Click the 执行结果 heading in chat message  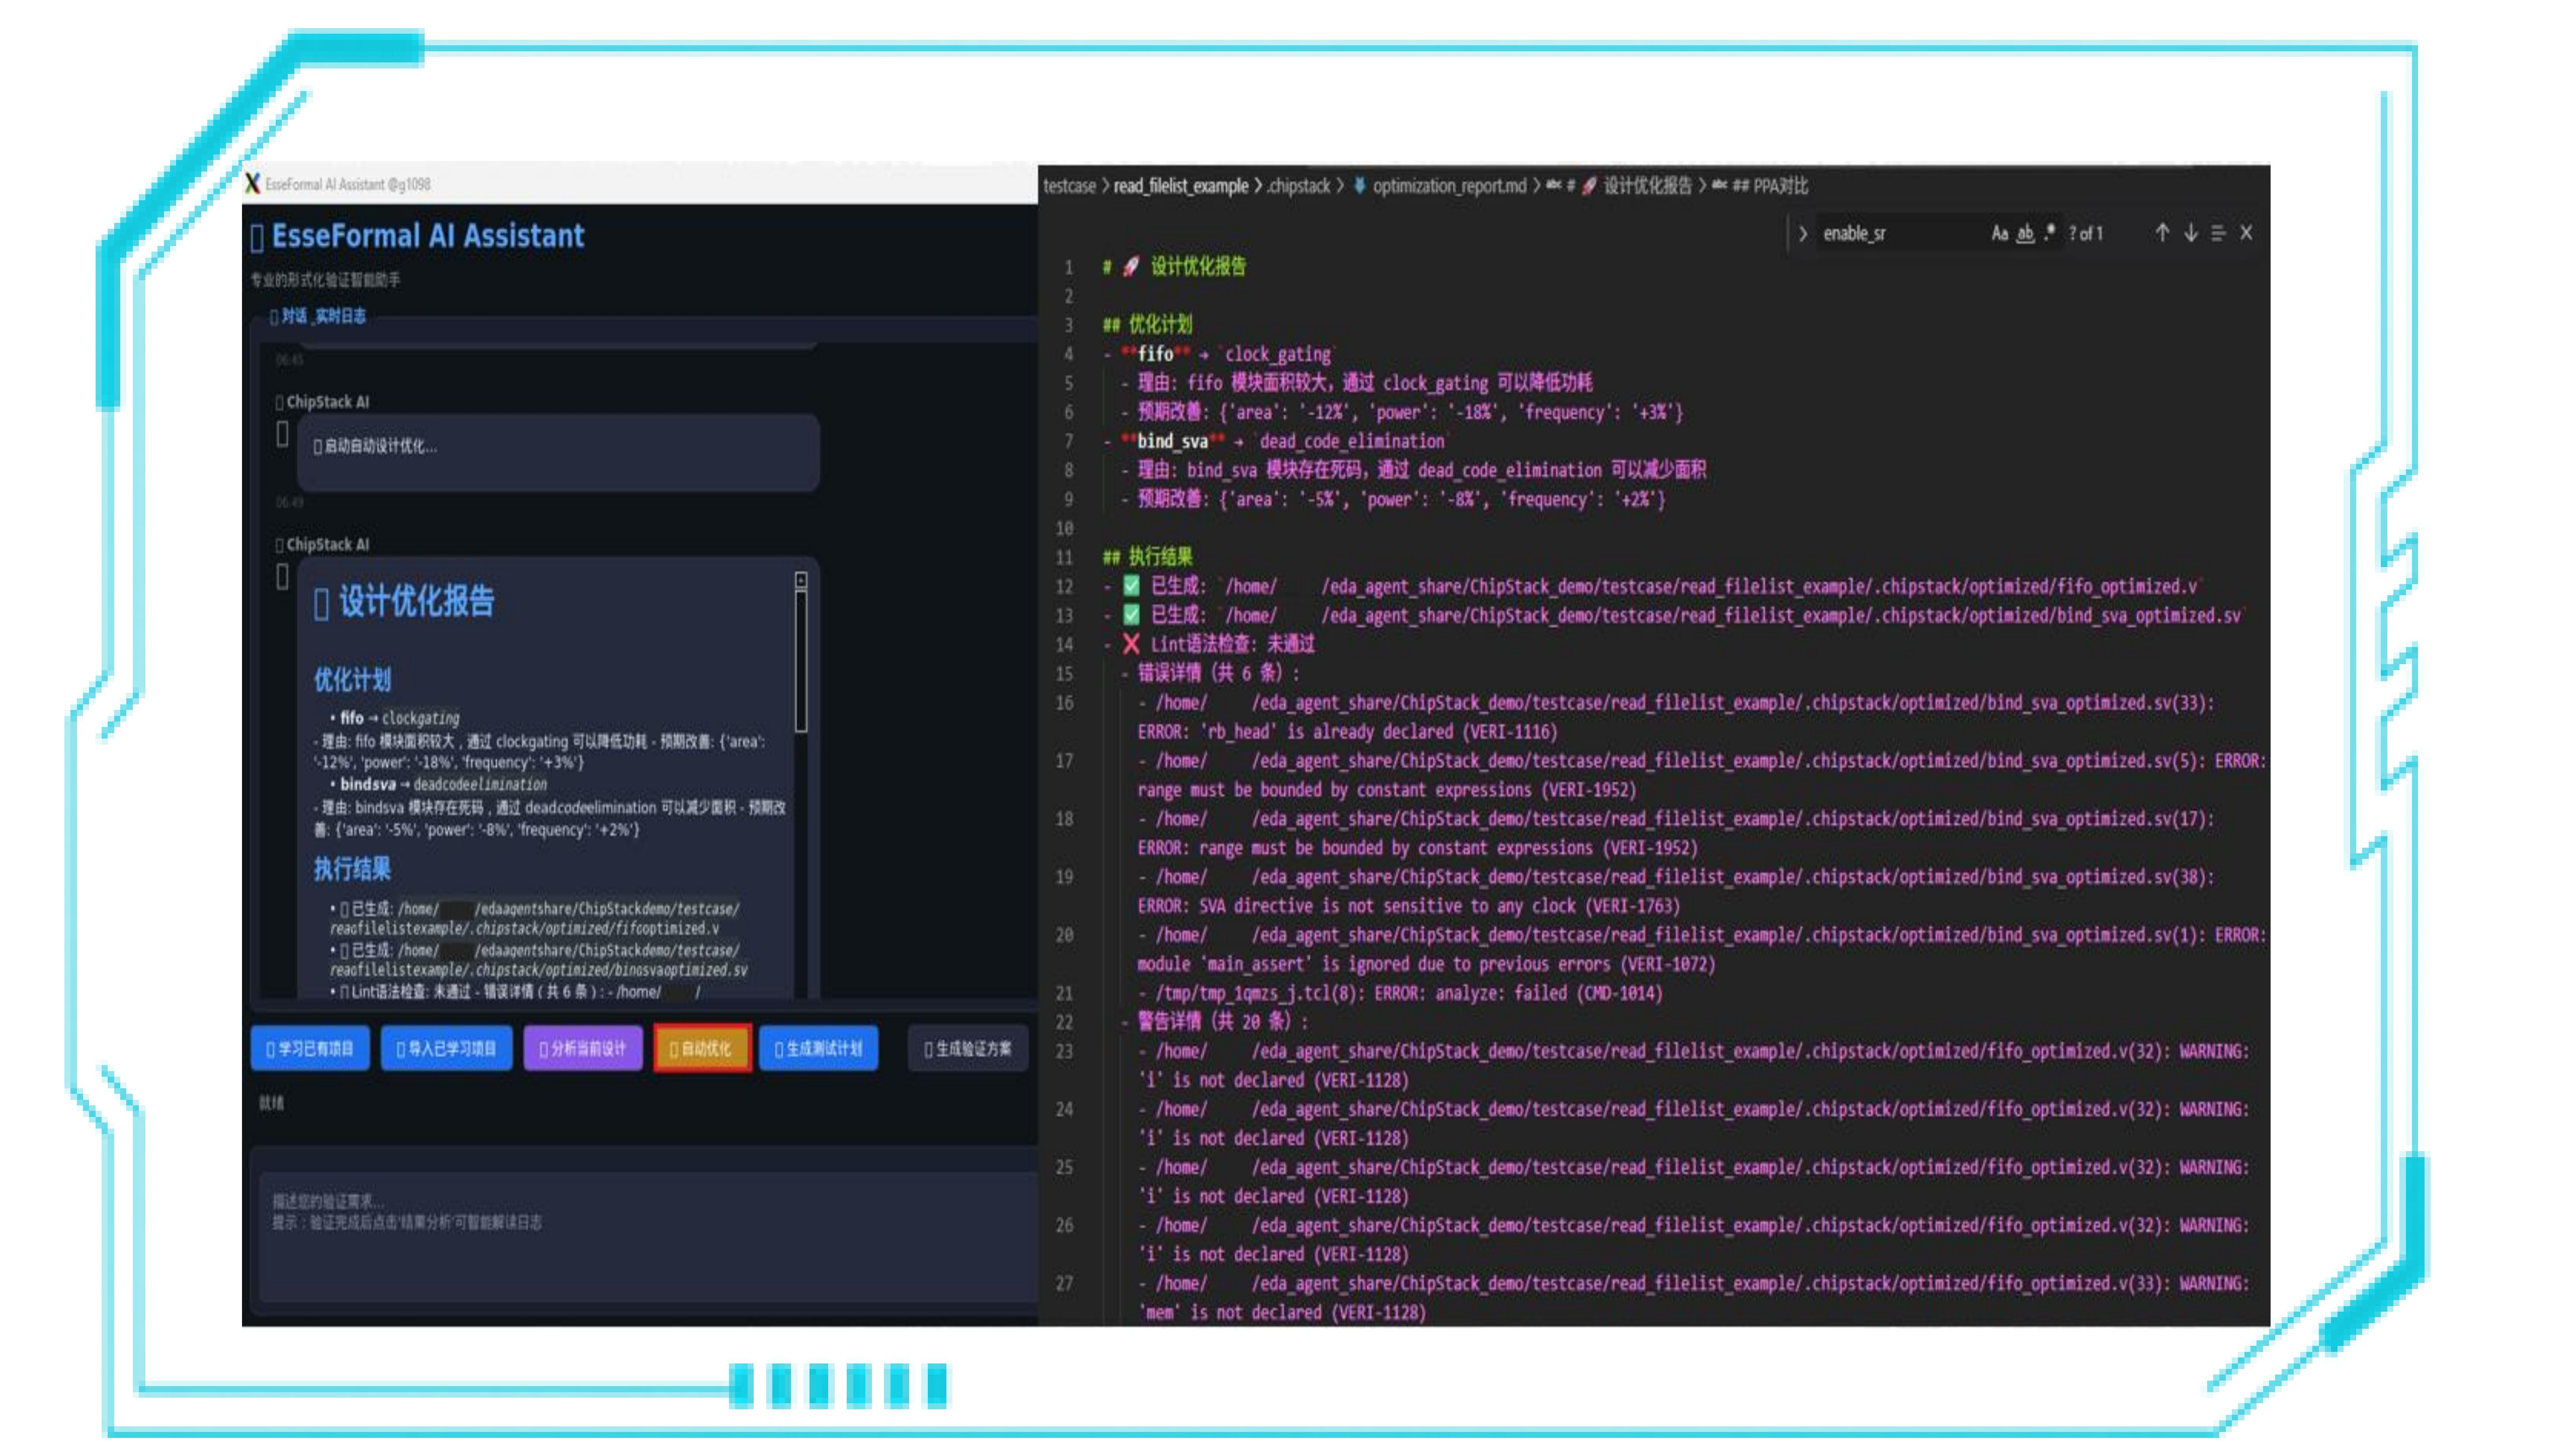[352, 869]
